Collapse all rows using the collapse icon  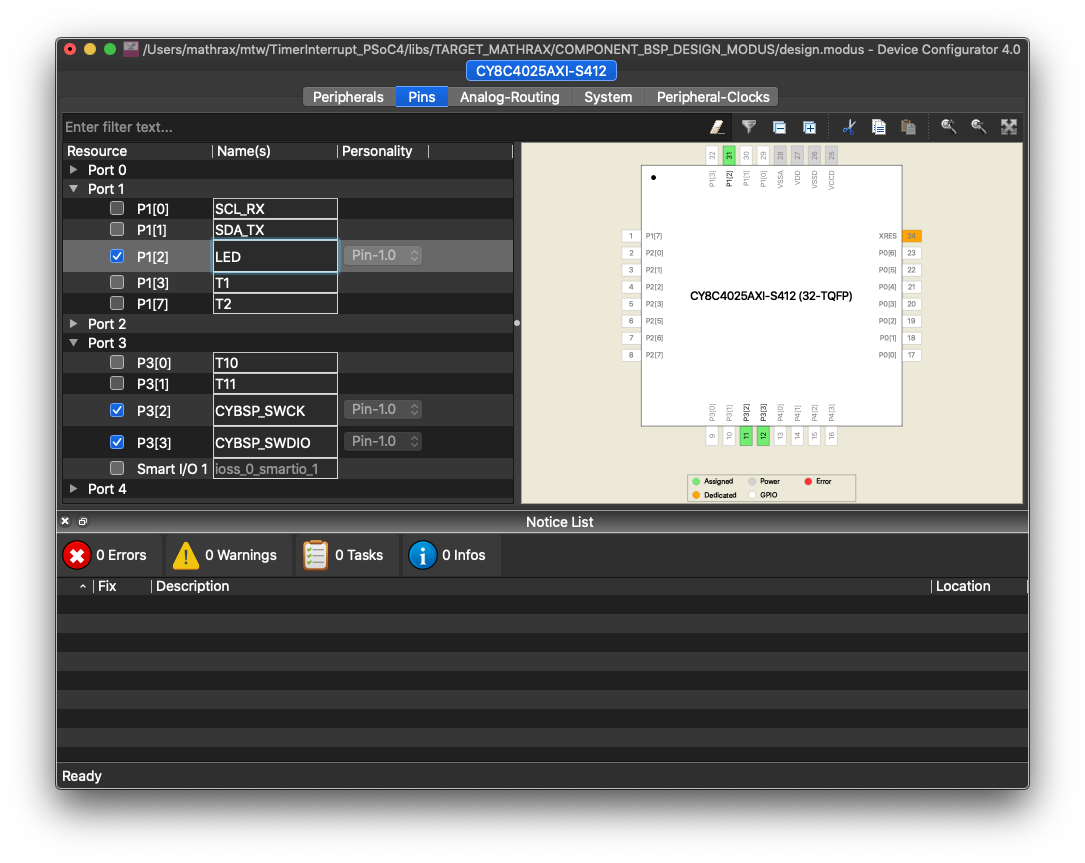[x=779, y=128]
